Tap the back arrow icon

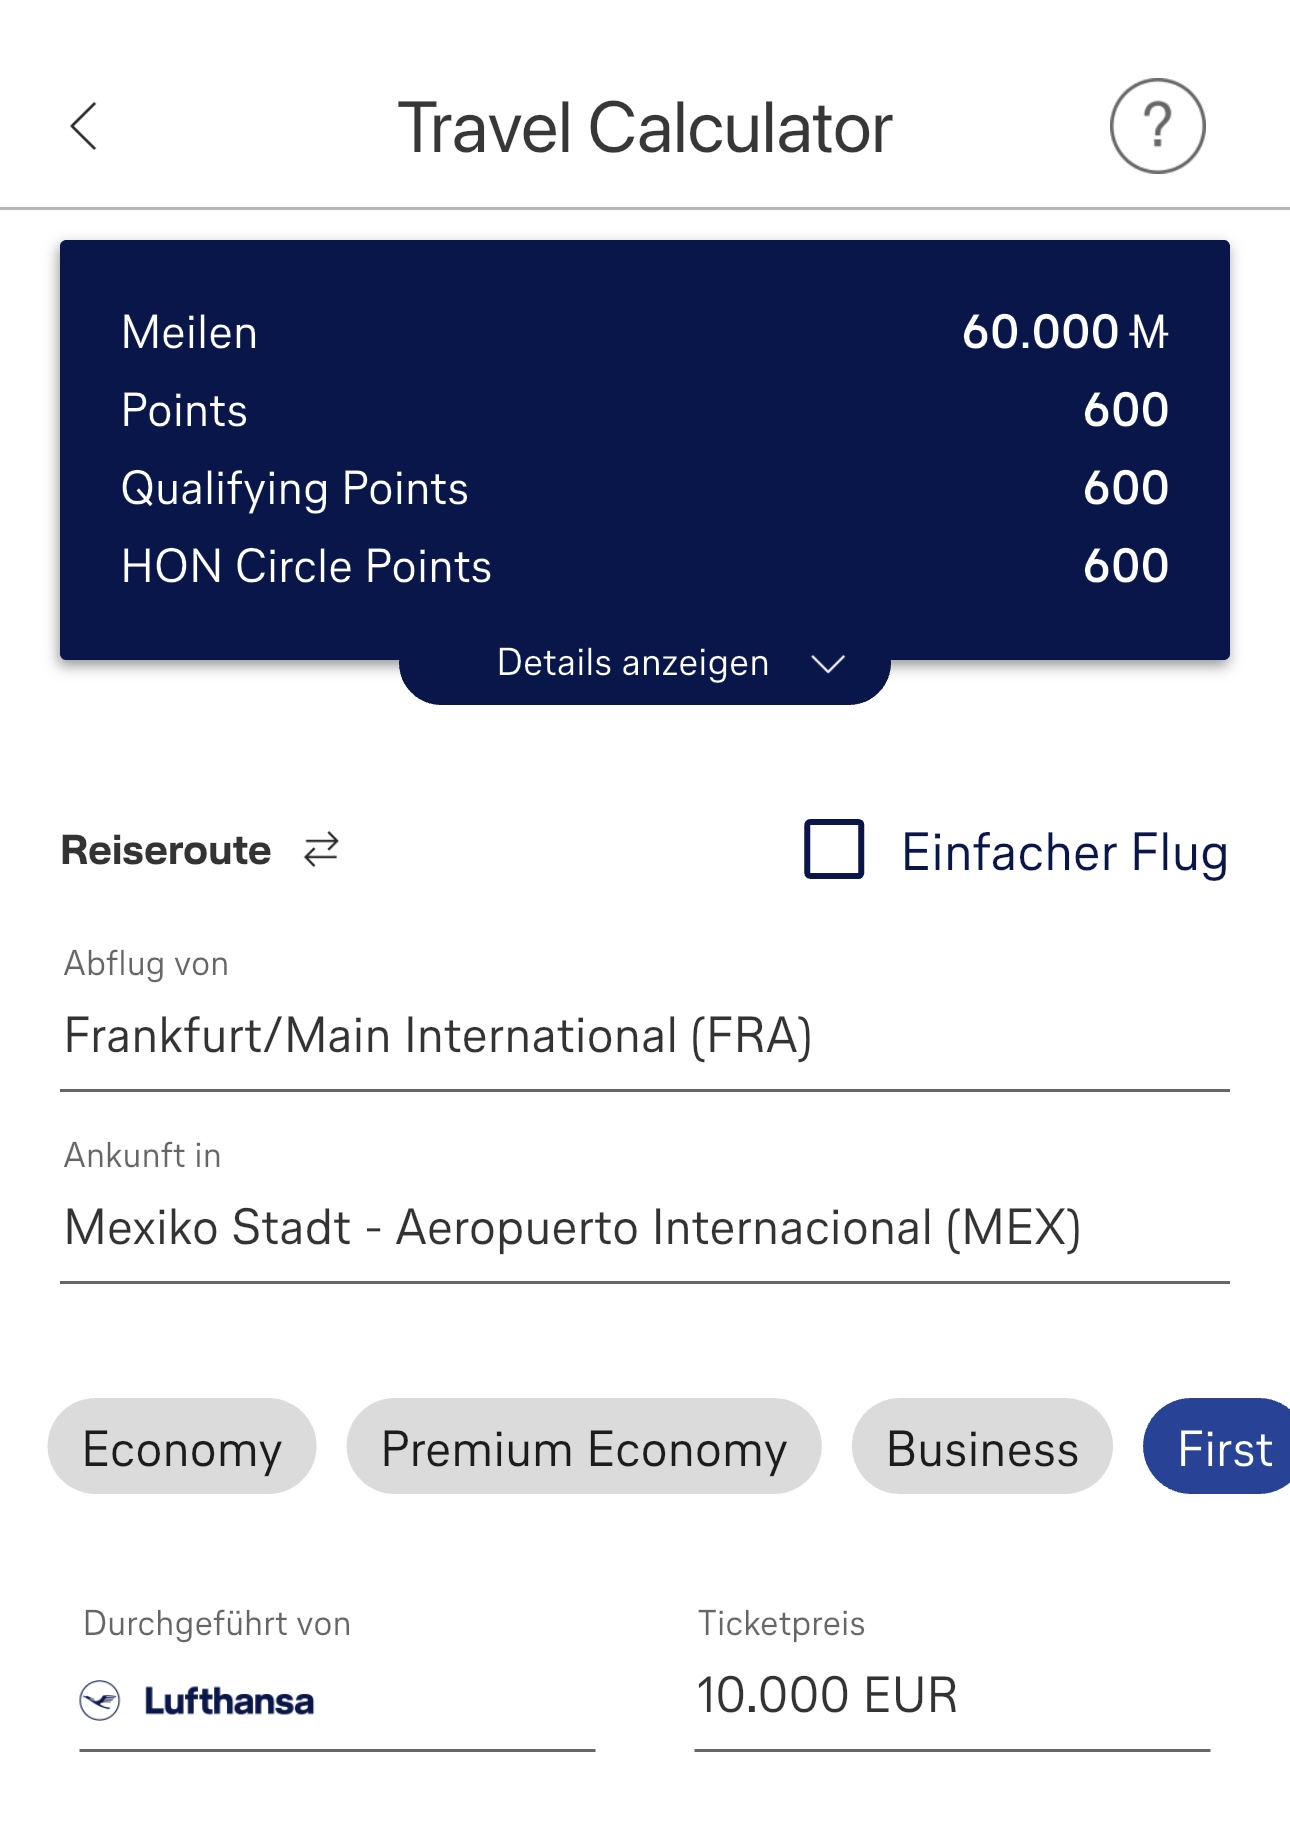tap(84, 127)
